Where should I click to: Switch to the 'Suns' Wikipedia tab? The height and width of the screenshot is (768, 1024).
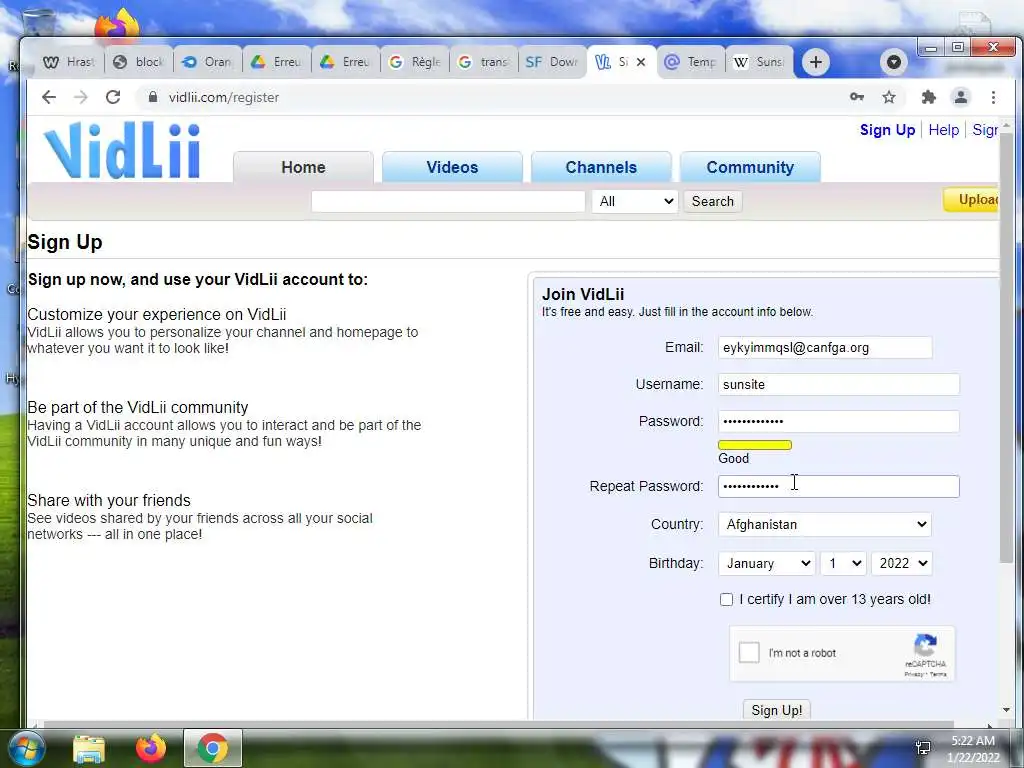[759, 62]
